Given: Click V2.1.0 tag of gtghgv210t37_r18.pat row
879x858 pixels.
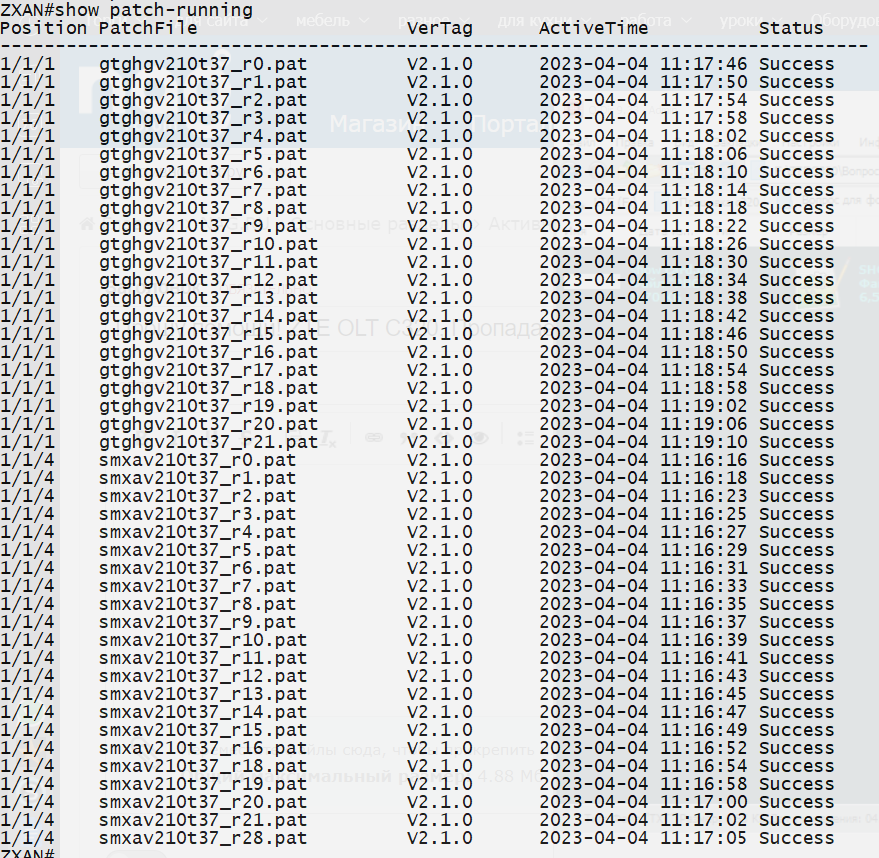Looking at the screenshot, I should (440, 388).
